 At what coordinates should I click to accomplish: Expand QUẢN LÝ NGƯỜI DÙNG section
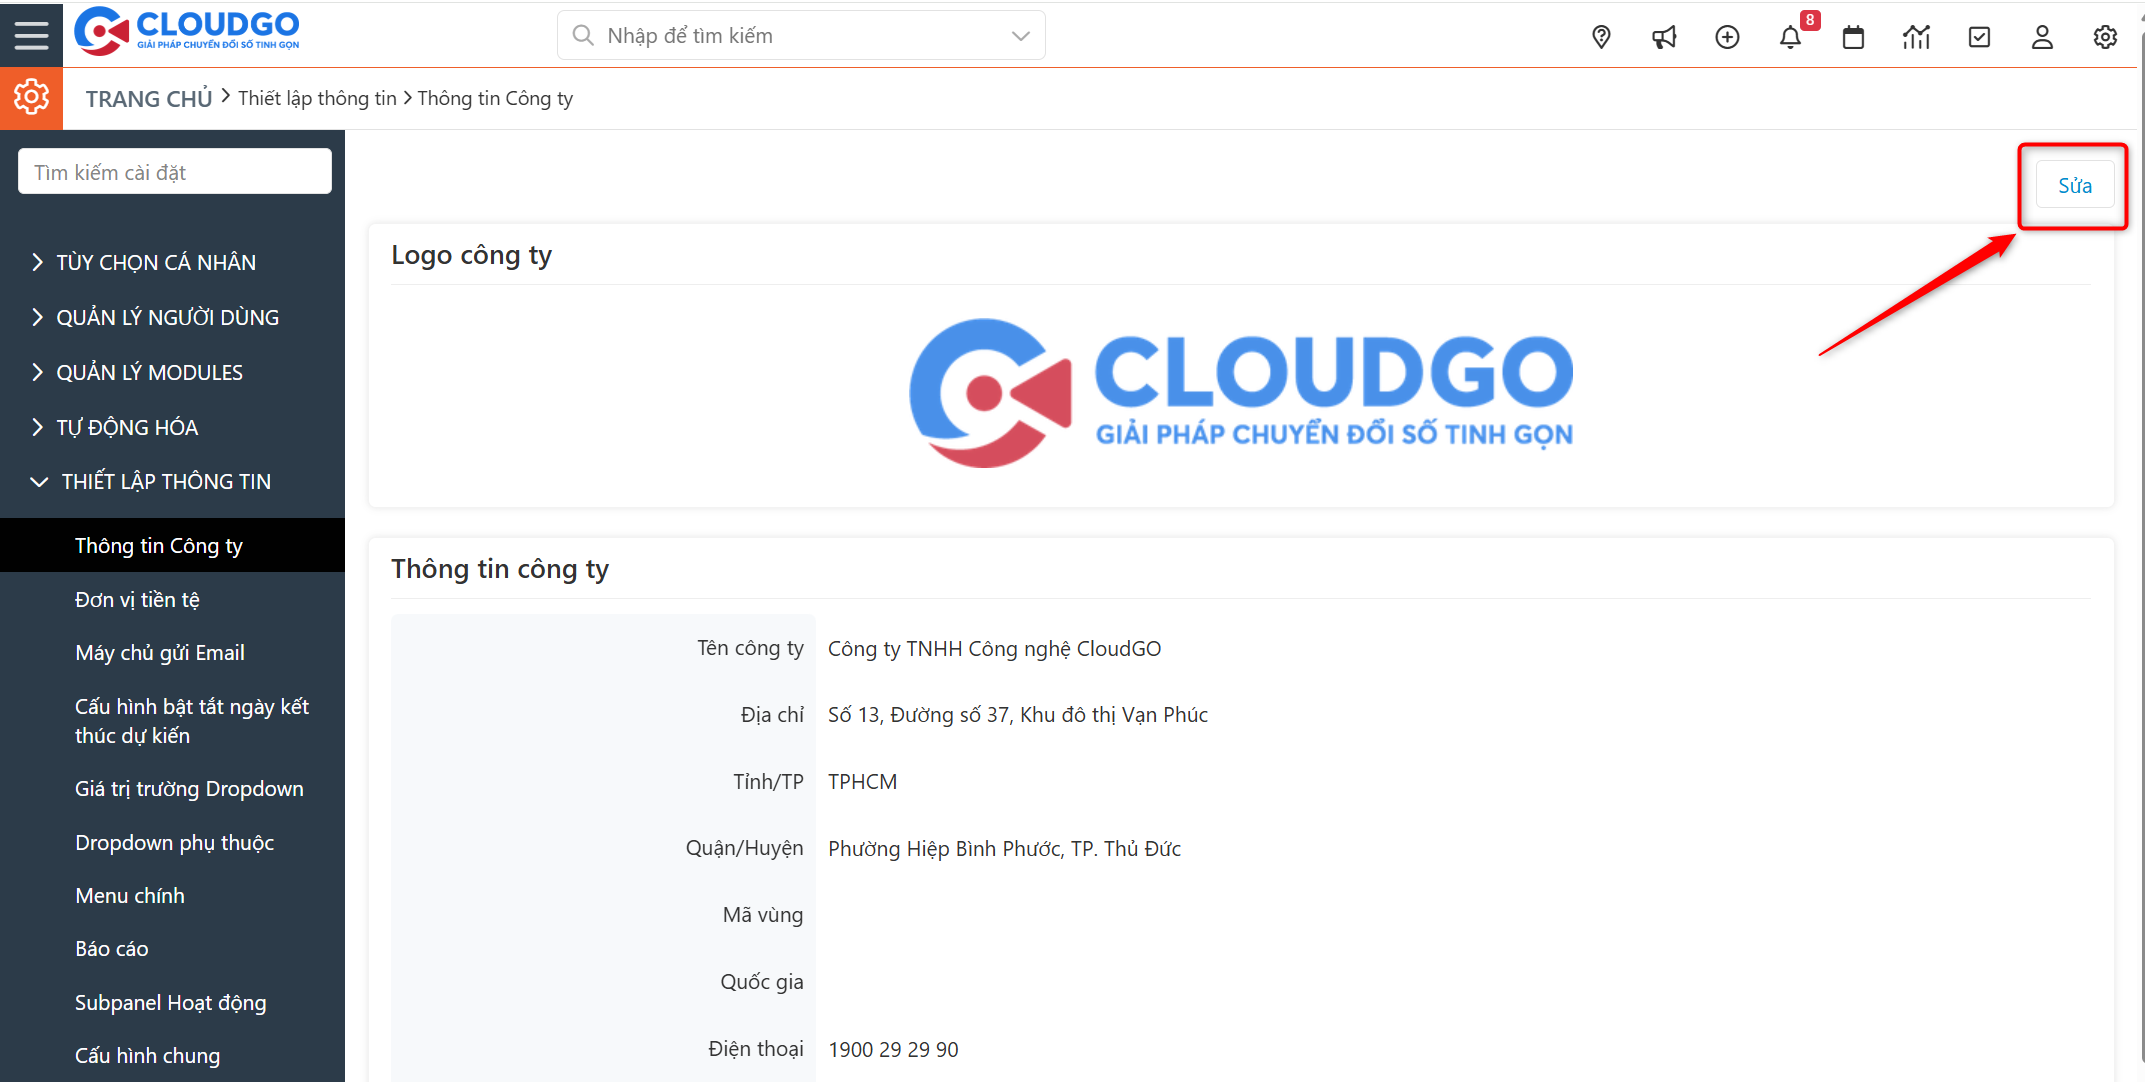pyautogui.click(x=167, y=317)
